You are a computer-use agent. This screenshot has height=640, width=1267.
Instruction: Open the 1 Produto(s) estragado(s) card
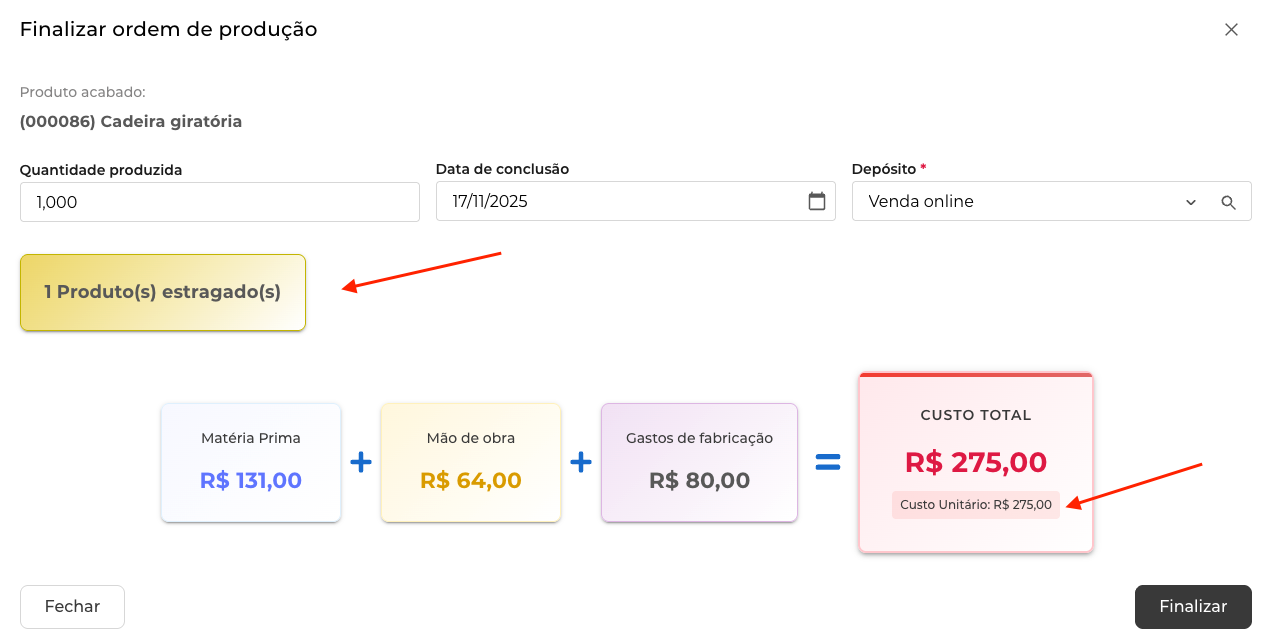pyautogui.click(x=163, y=292)
